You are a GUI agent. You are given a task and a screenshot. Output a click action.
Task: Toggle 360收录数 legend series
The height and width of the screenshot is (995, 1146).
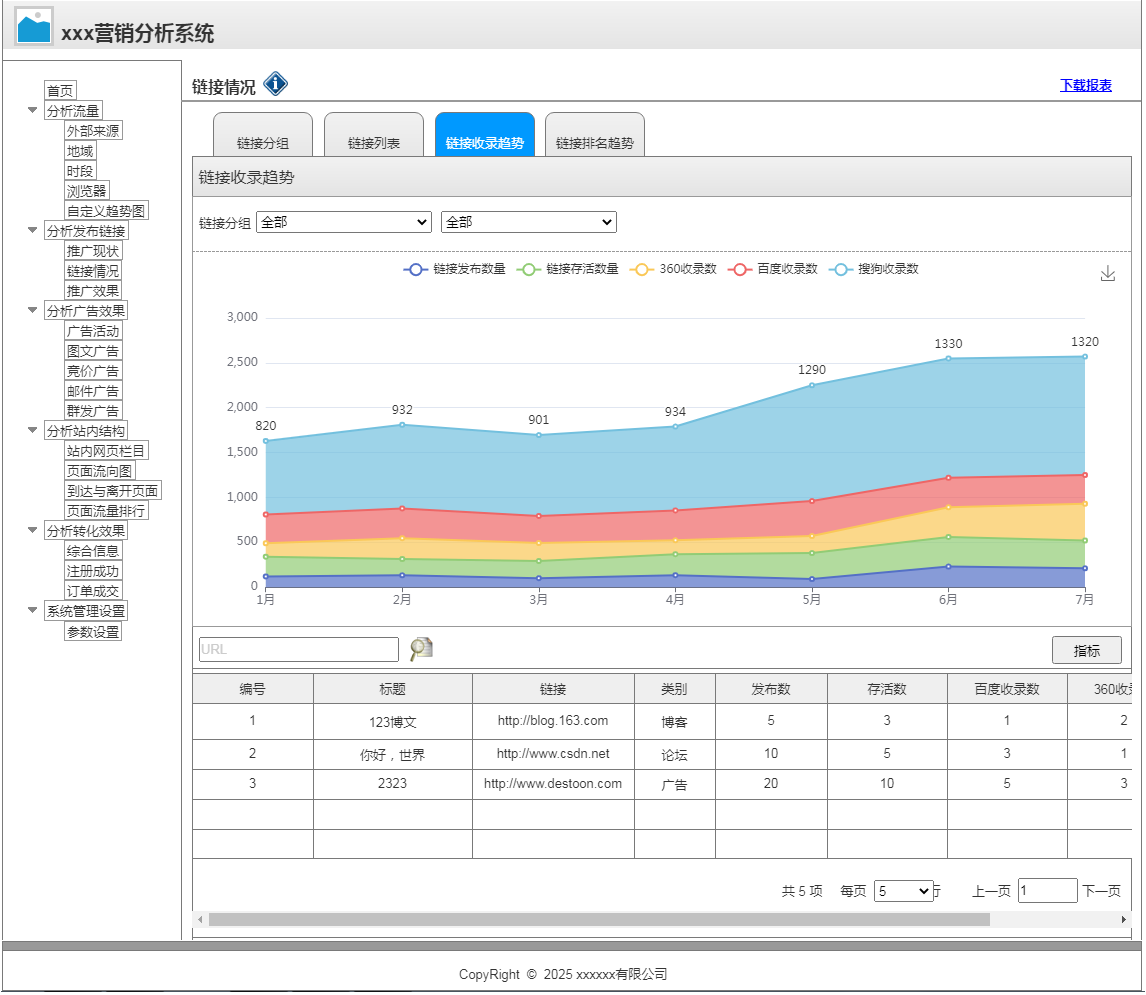(x=673, y=269)
